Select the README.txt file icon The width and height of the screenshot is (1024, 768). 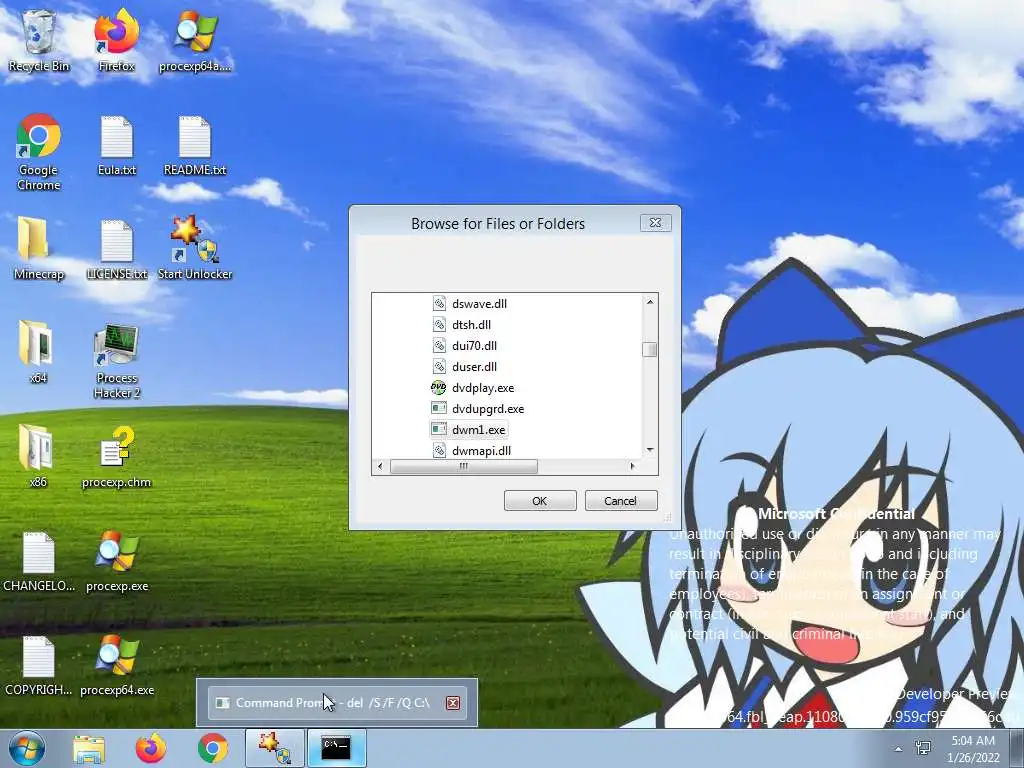[x=195, y=145]
